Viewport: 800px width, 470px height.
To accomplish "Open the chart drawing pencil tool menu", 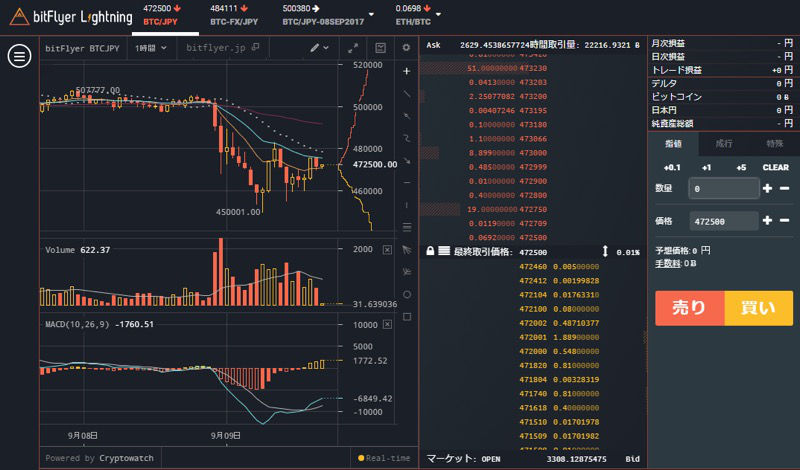I will (x=319, y=47).
